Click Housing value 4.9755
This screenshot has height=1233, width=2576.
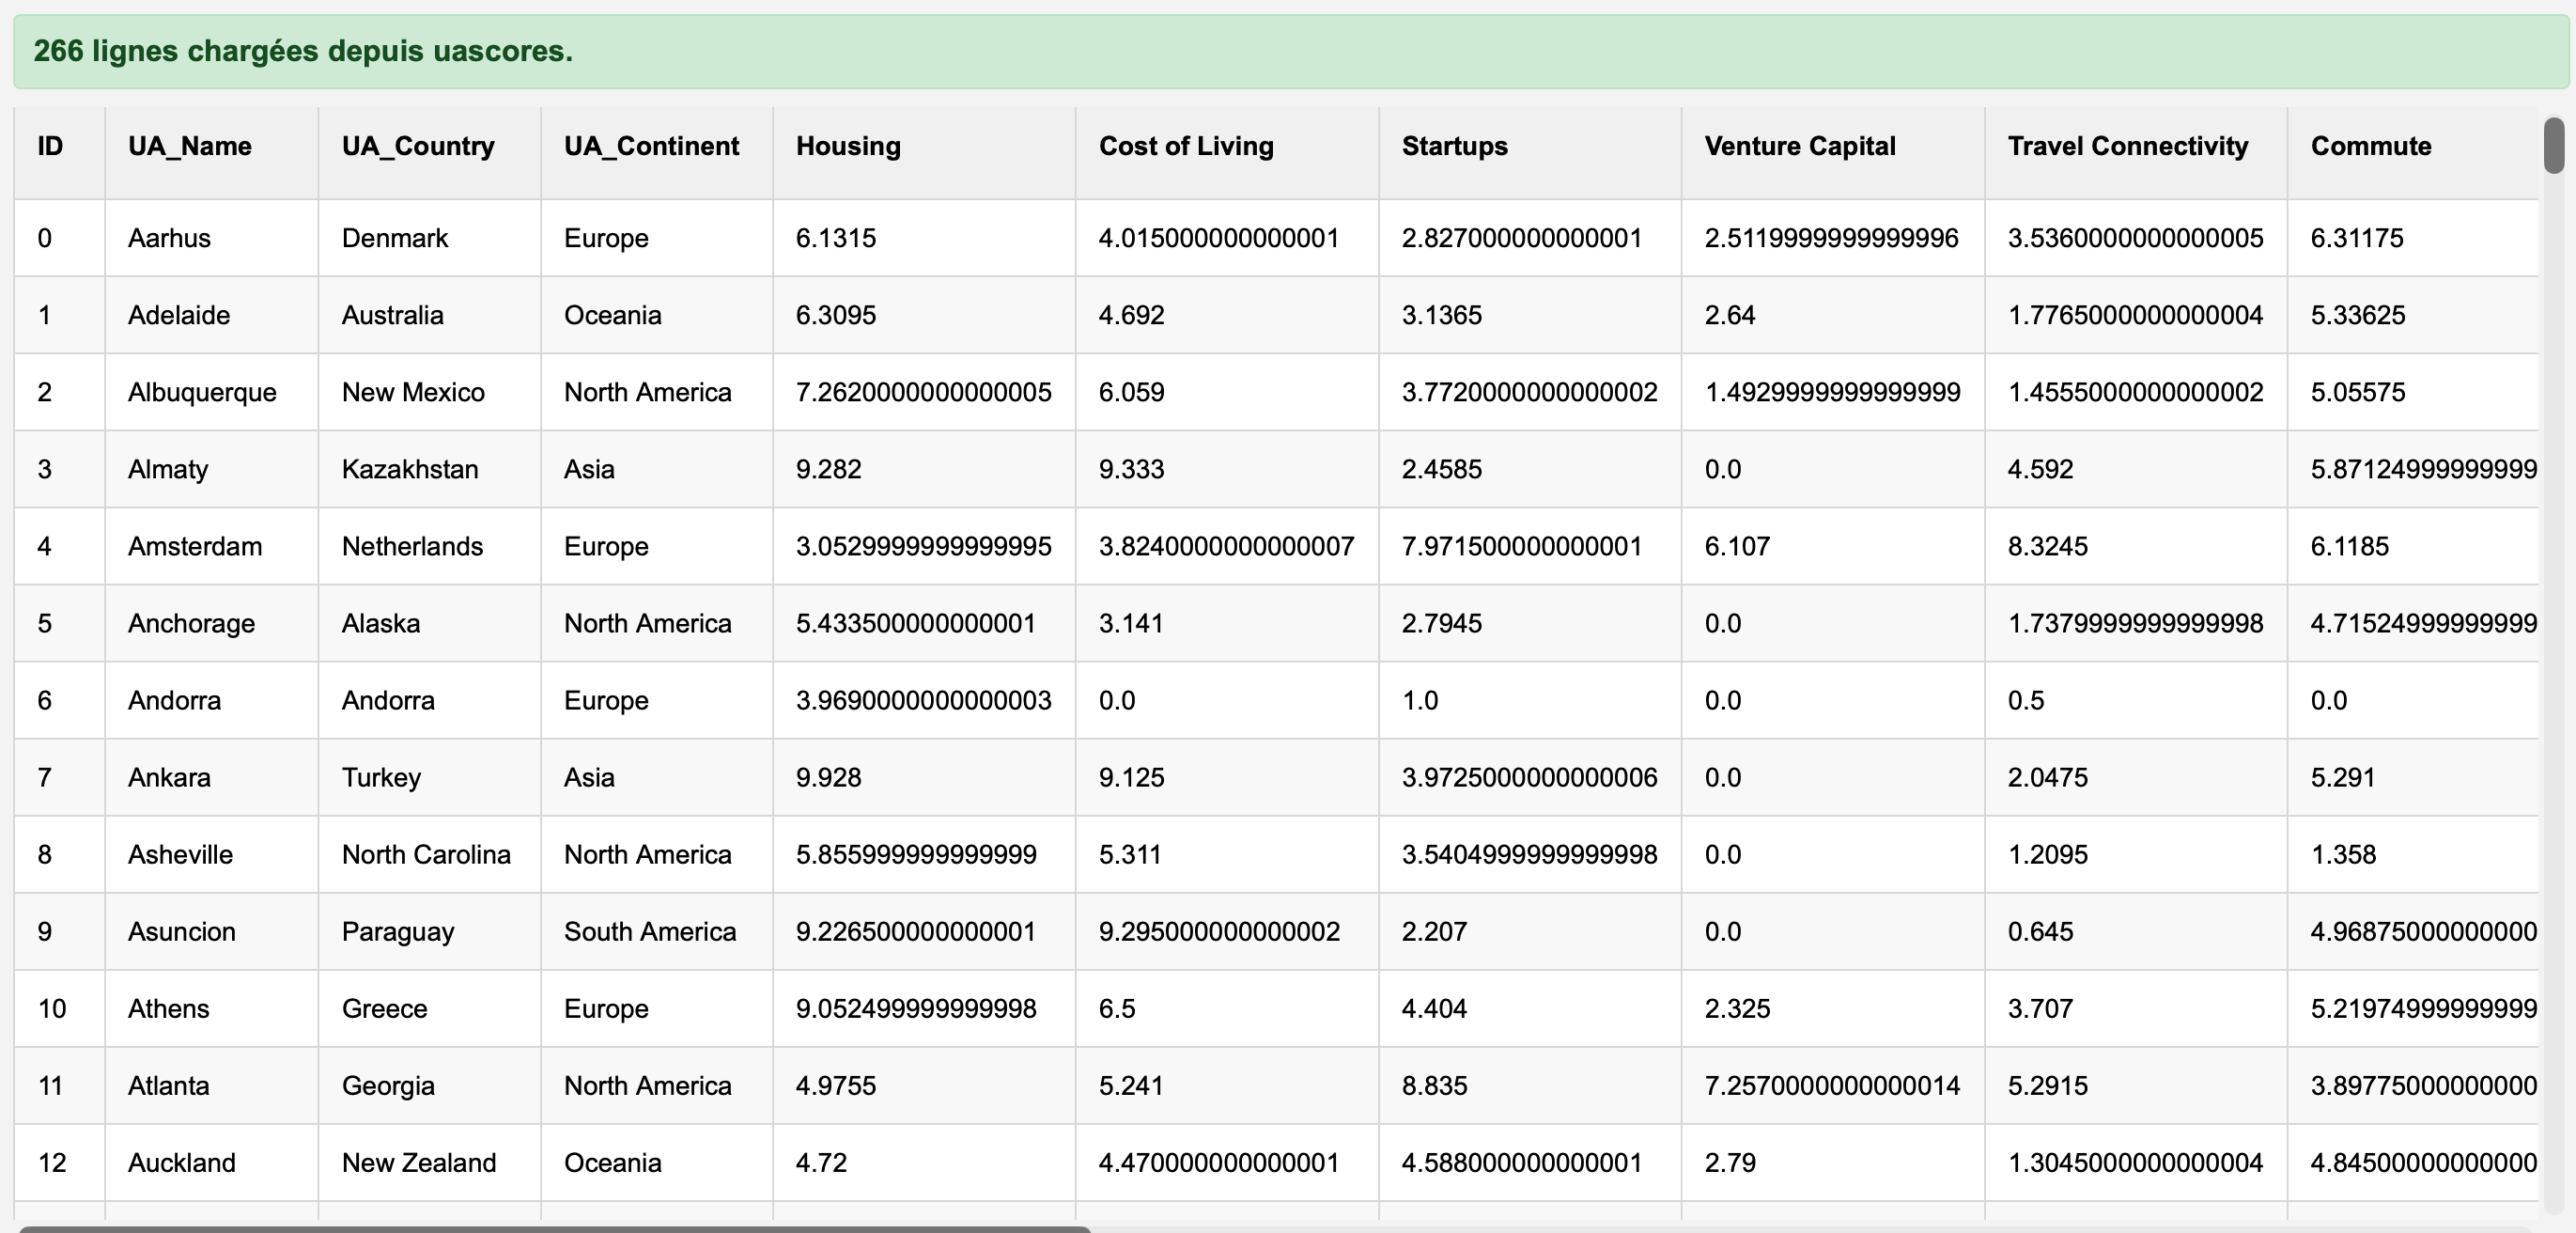(x=924, y=1085)
